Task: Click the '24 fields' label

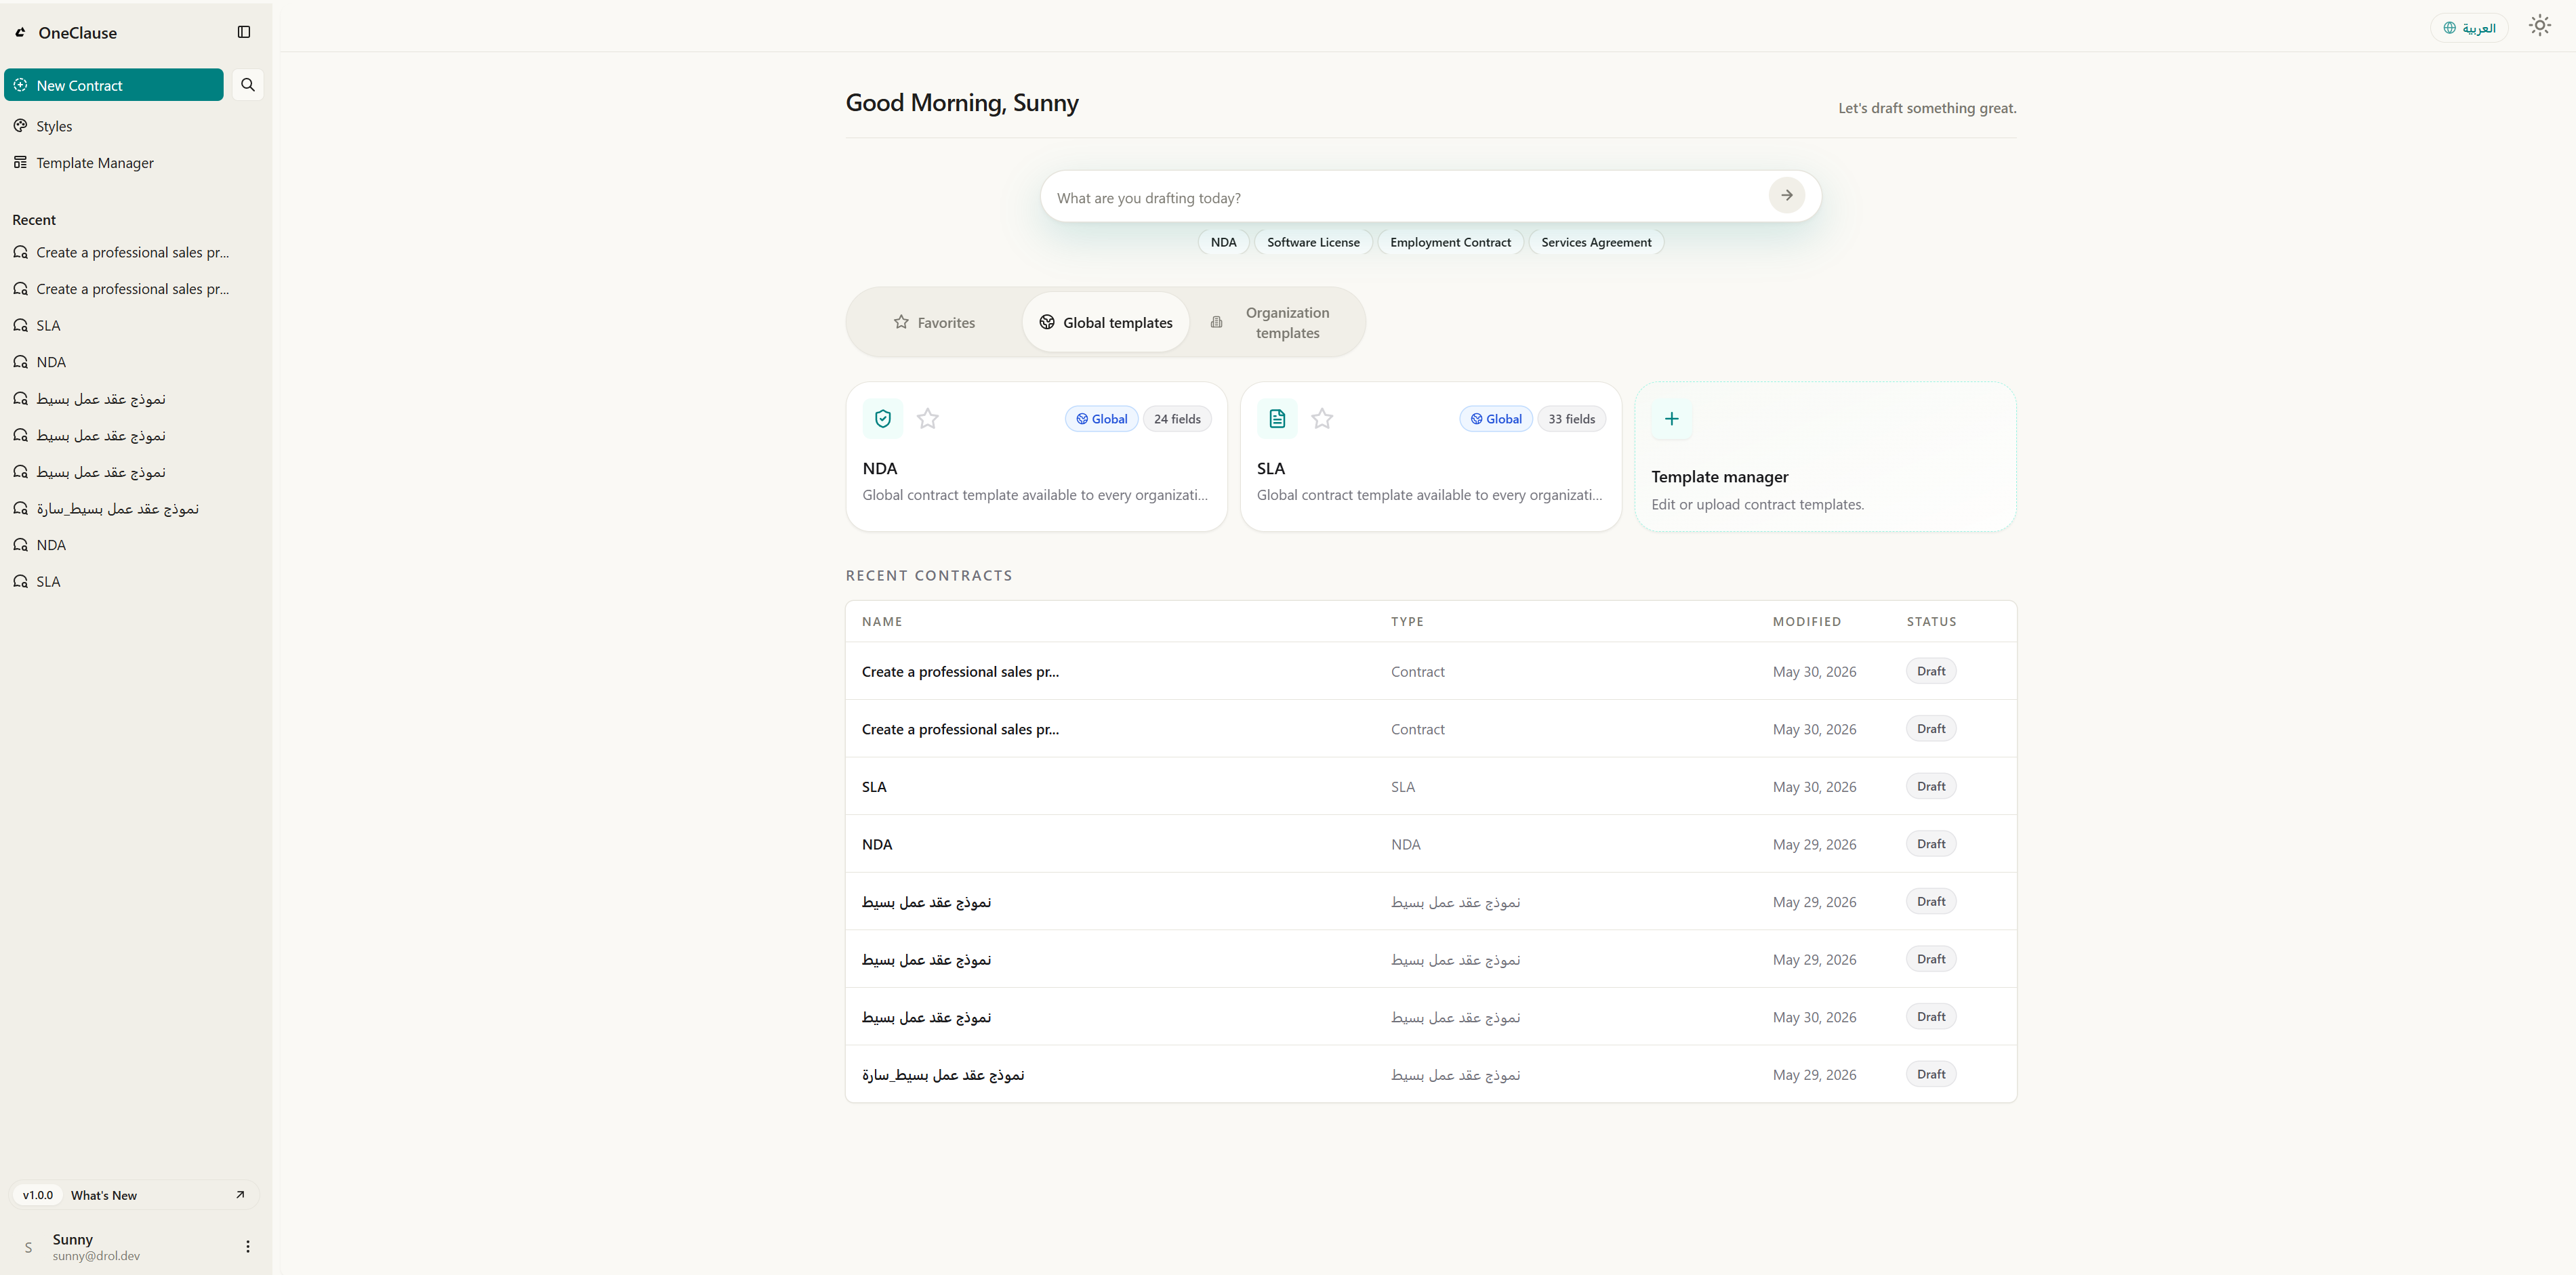Action: [1177, 419]
